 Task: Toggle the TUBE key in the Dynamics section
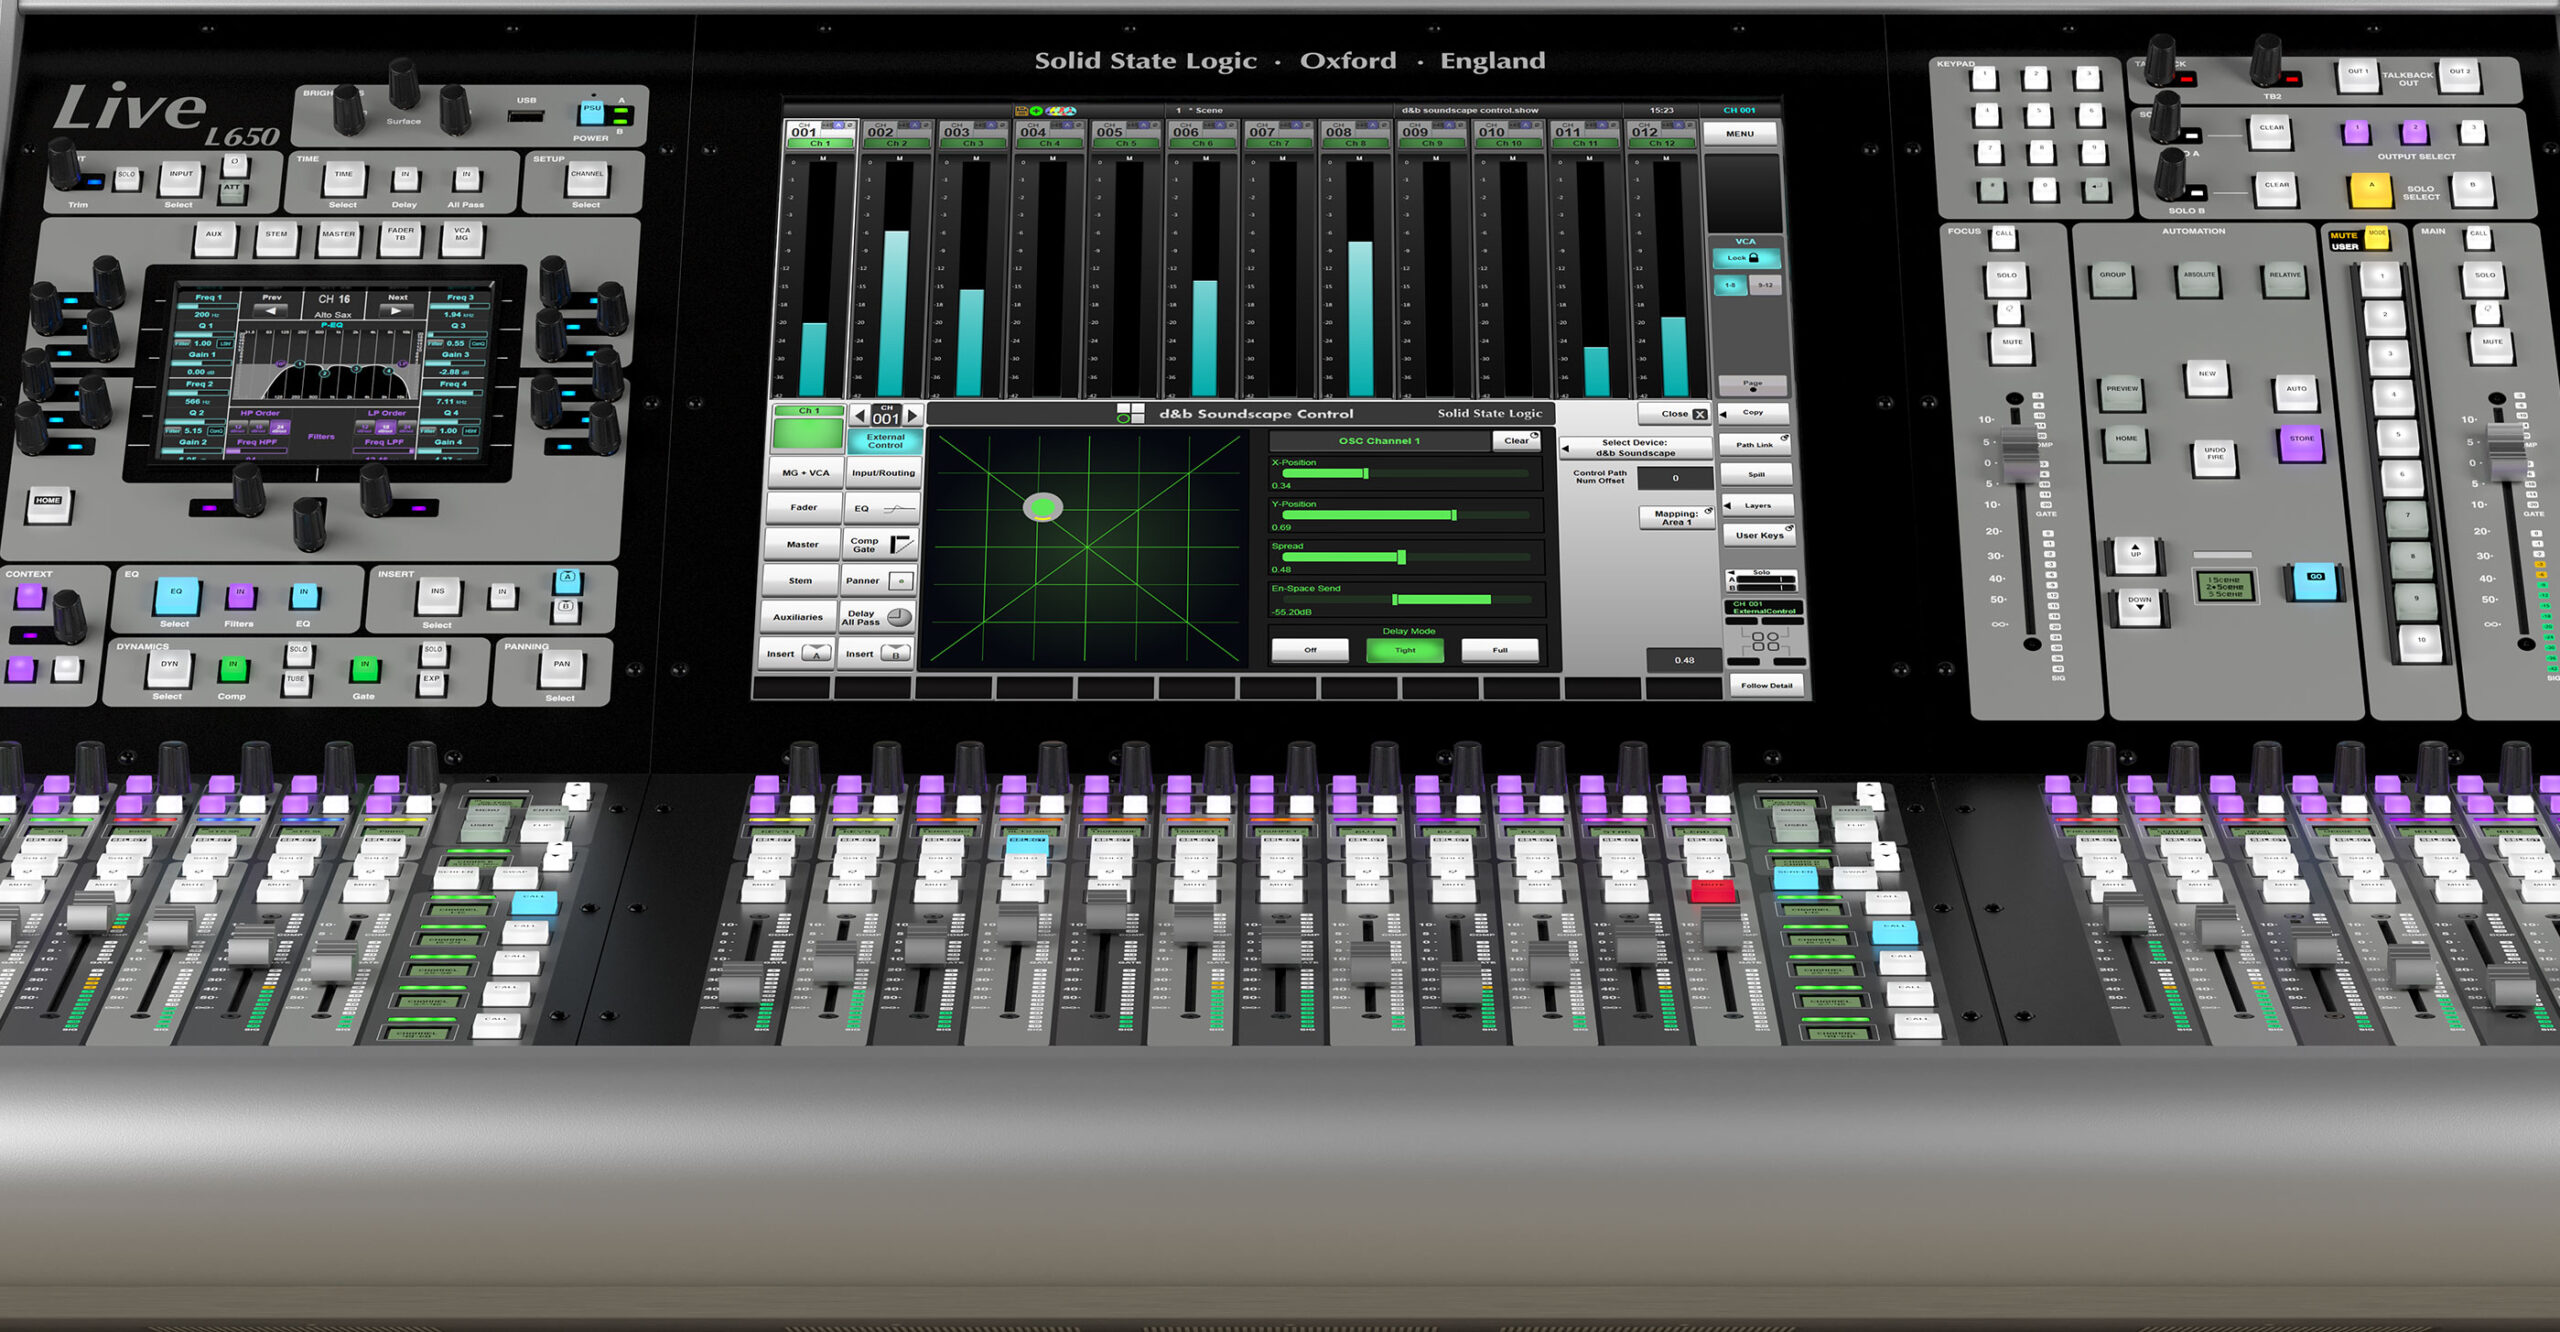297,681
